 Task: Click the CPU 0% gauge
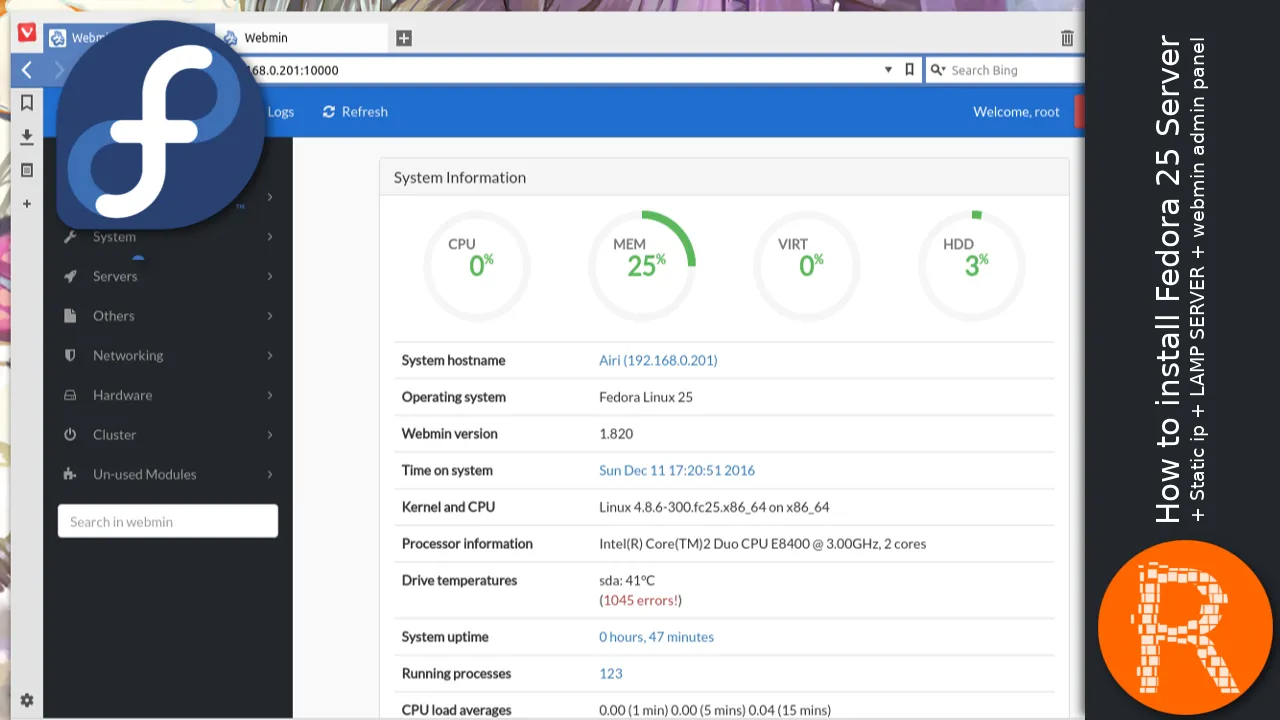pos(477,264)
